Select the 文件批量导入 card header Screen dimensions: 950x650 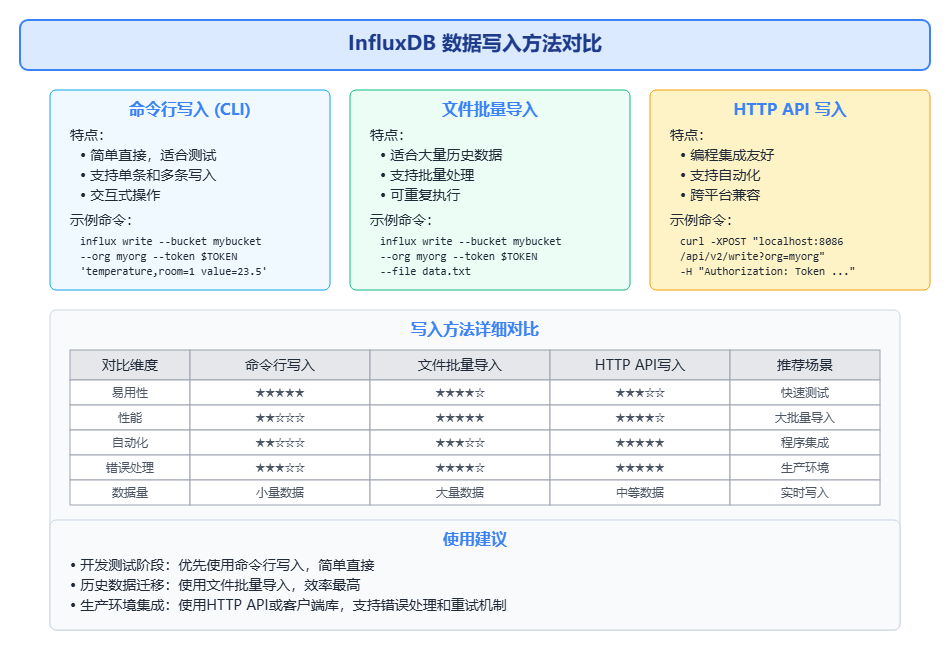(x=489, y=110)
